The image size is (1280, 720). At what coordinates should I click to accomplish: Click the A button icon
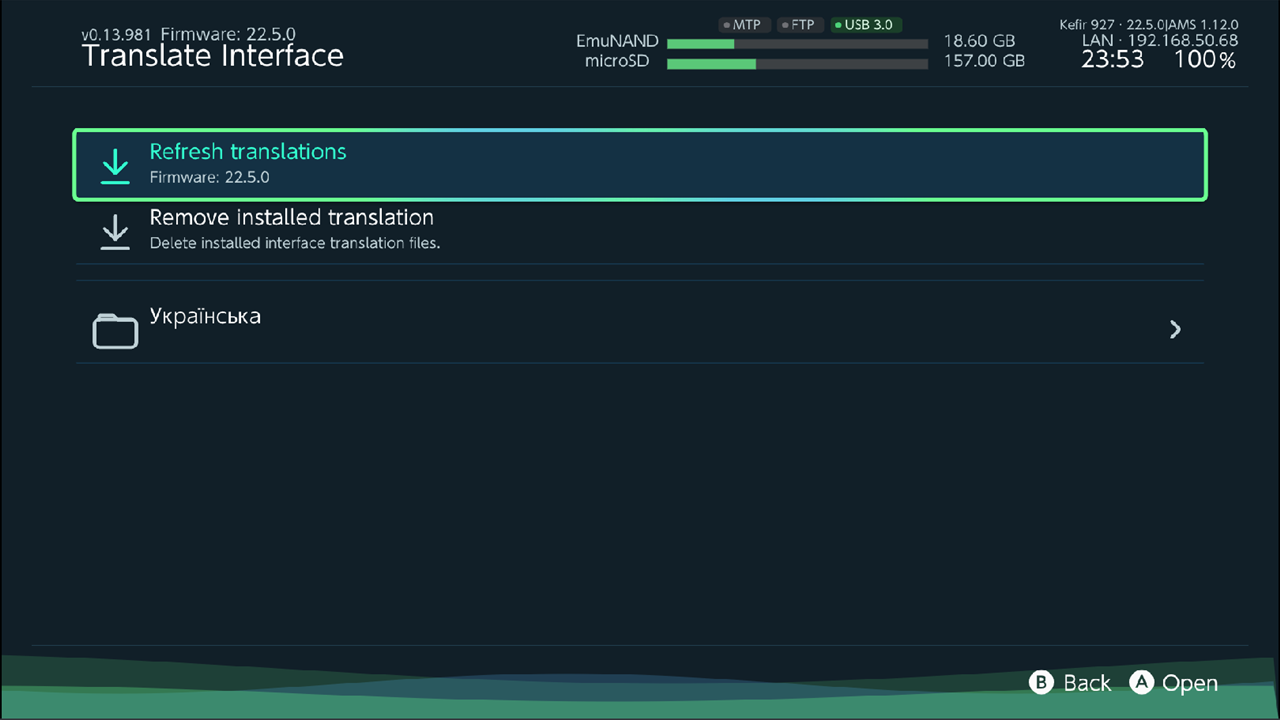(x=1142, y=682)
